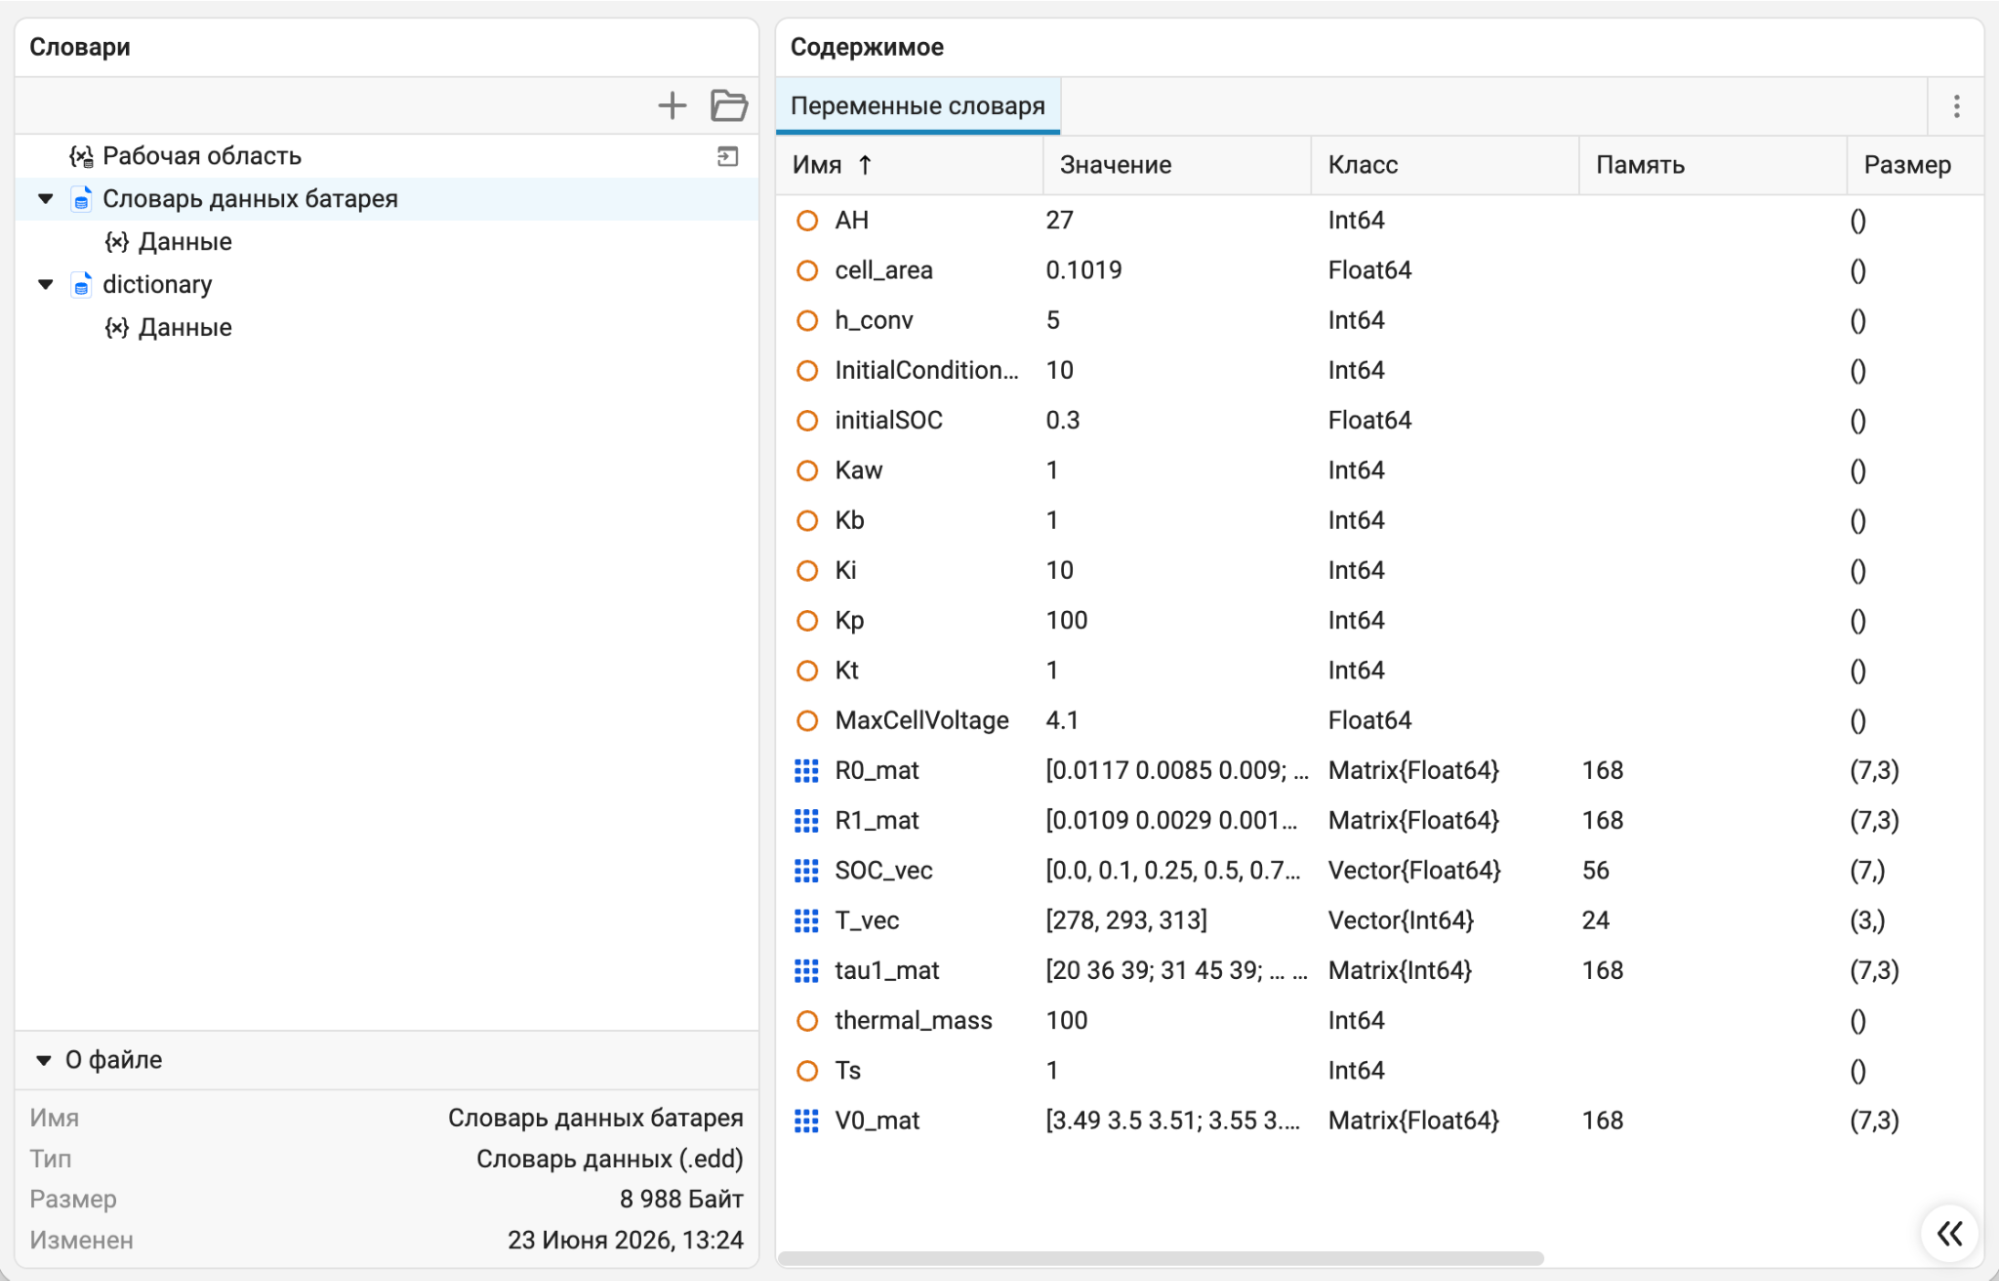
Task: Click the Kb variable name
Action: (849, 520)
